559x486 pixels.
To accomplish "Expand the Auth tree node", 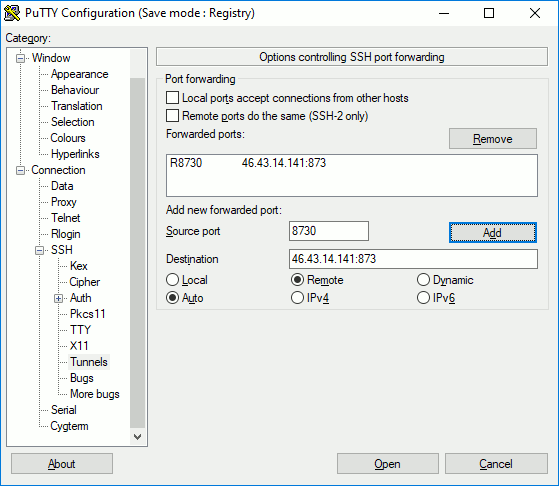I will pyautogui.click(x=58, y=298).
